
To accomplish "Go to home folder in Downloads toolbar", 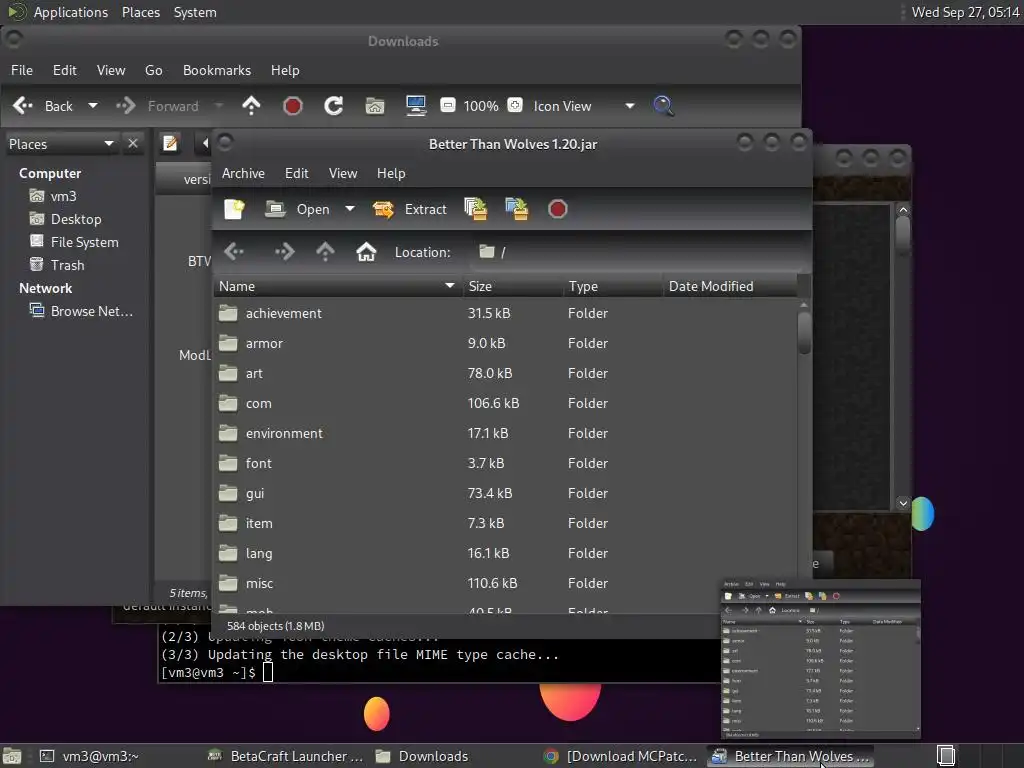I will point(375,106).
